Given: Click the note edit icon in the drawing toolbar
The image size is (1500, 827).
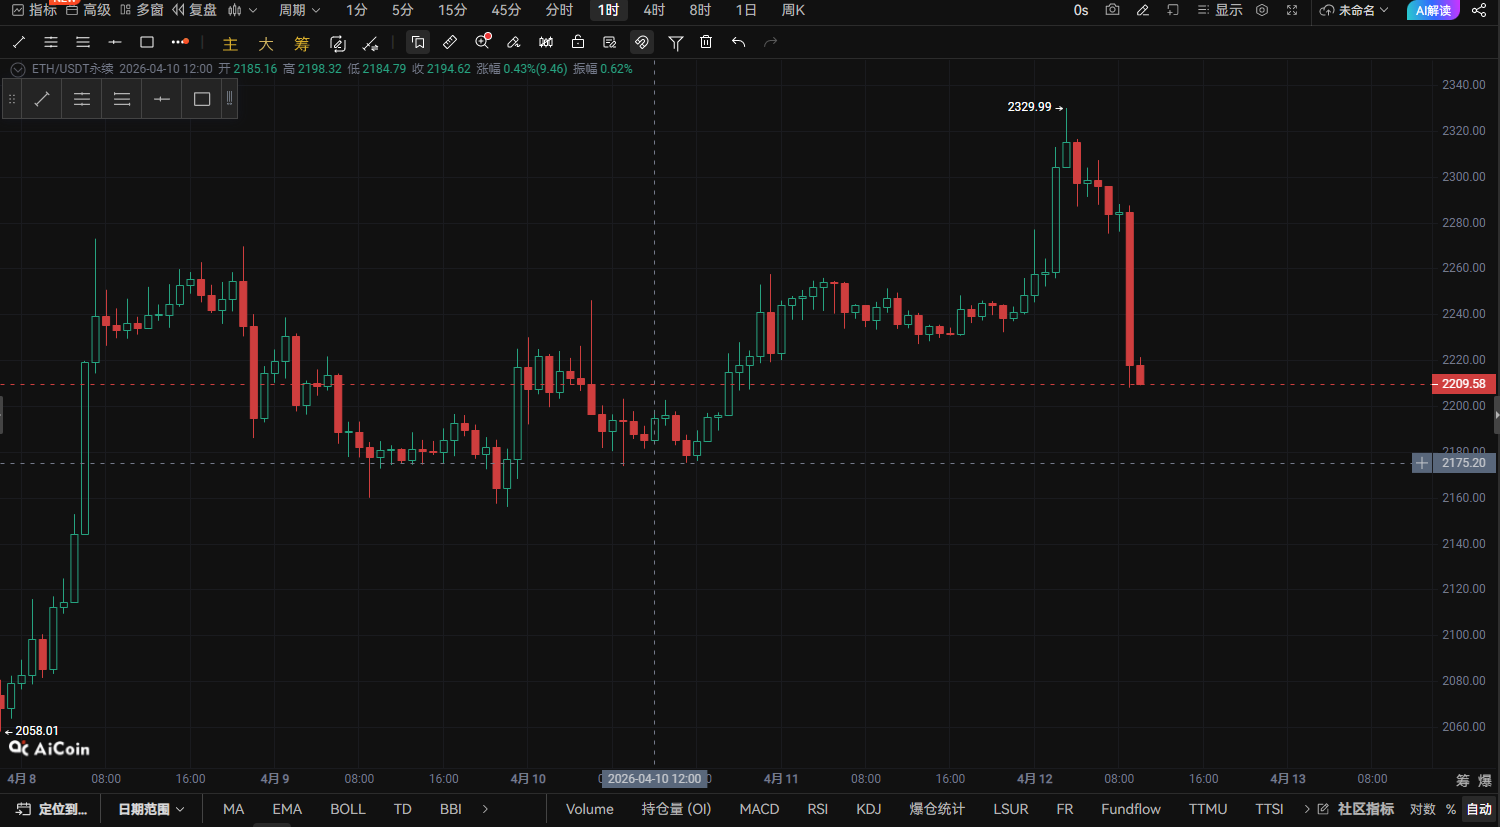Looking at the screenshot, I should [x=610, y=42].
